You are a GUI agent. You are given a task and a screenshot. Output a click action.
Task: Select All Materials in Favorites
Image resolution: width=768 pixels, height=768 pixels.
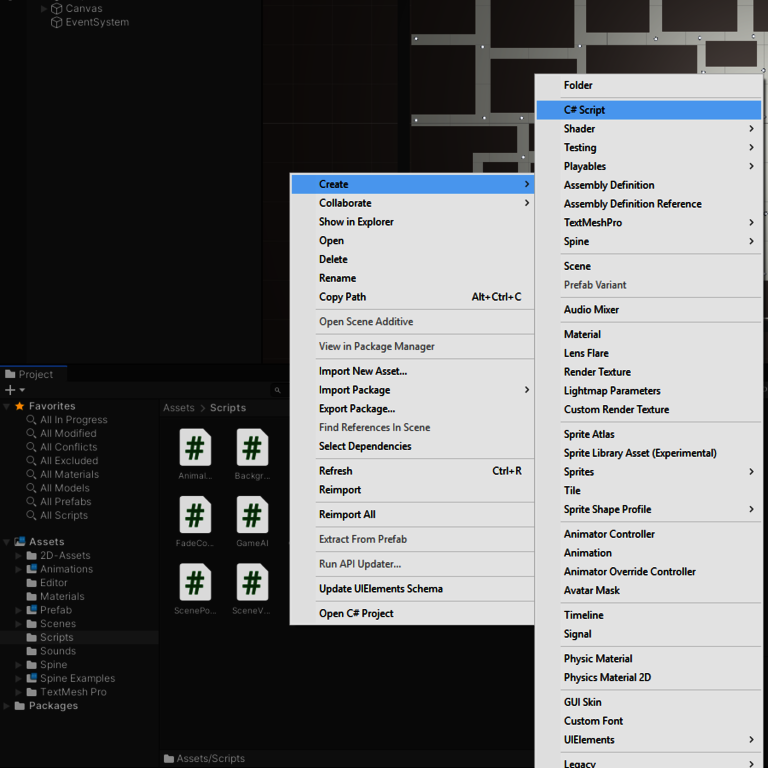70,474
